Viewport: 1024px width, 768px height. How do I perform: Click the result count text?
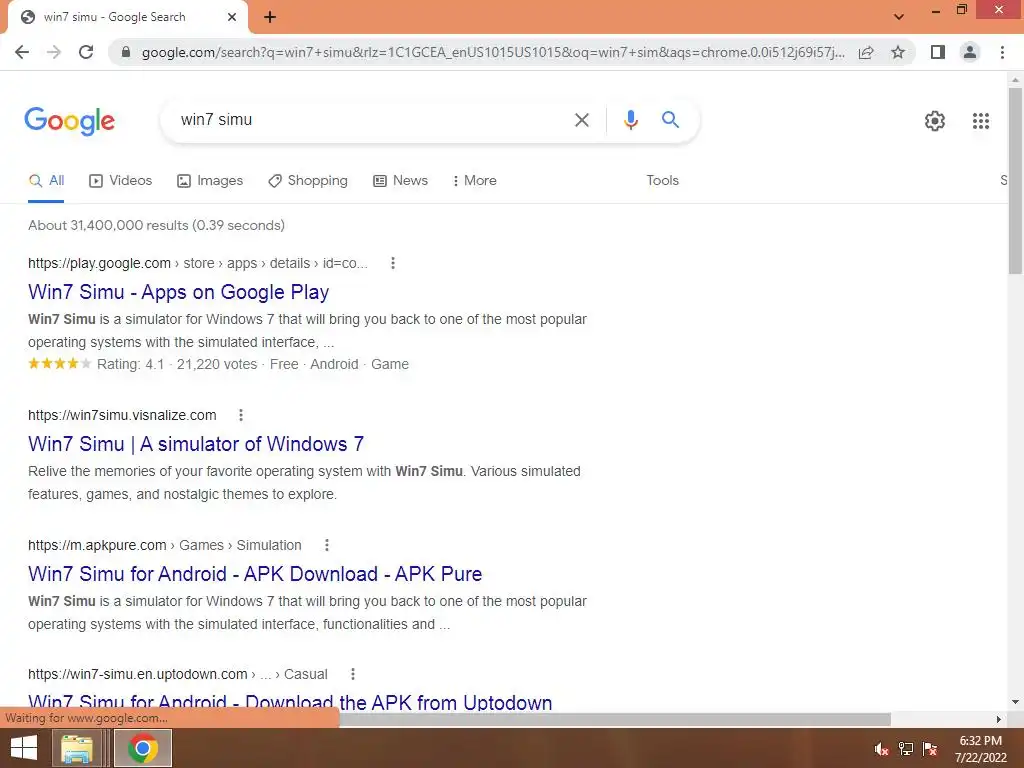(156, 225)
